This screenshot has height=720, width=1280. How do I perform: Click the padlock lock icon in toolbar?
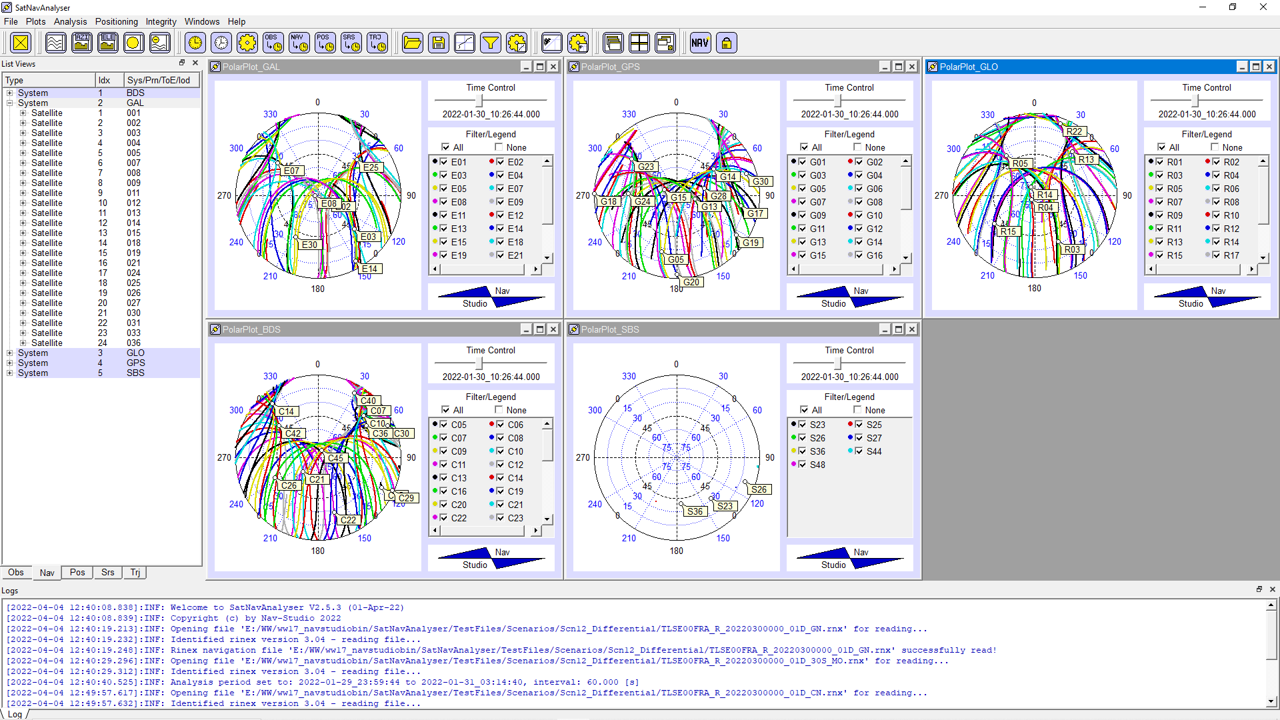[726, 42]
